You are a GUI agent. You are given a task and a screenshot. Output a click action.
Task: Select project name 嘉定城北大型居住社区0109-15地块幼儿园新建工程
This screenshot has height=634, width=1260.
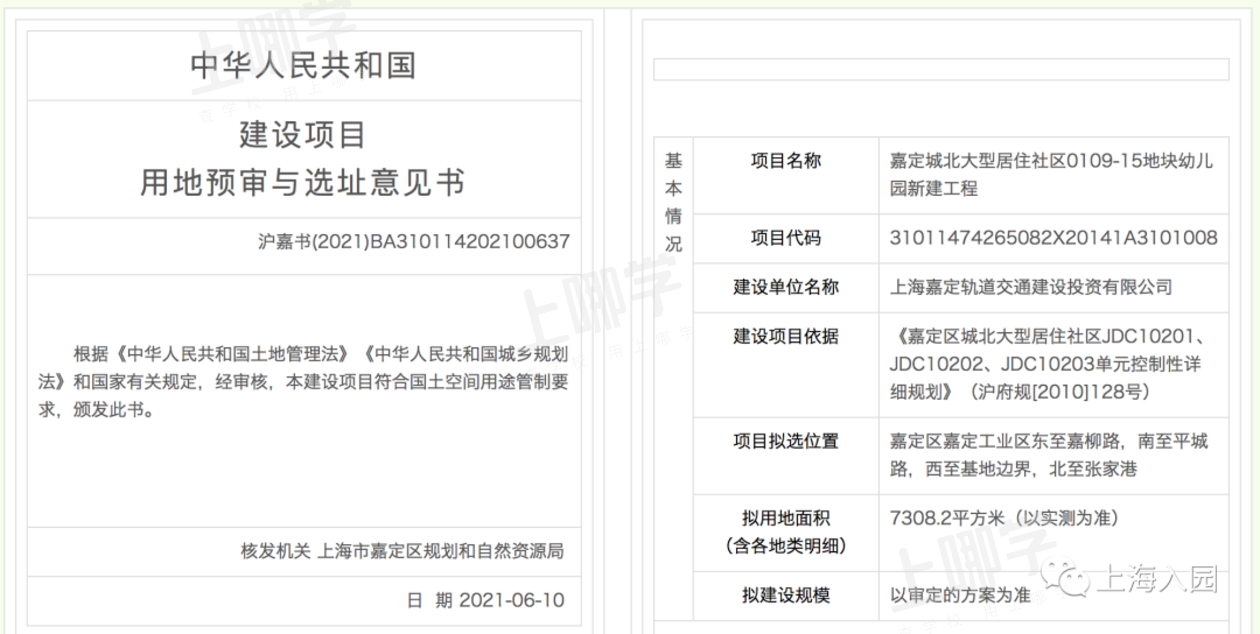[1052, 174]
